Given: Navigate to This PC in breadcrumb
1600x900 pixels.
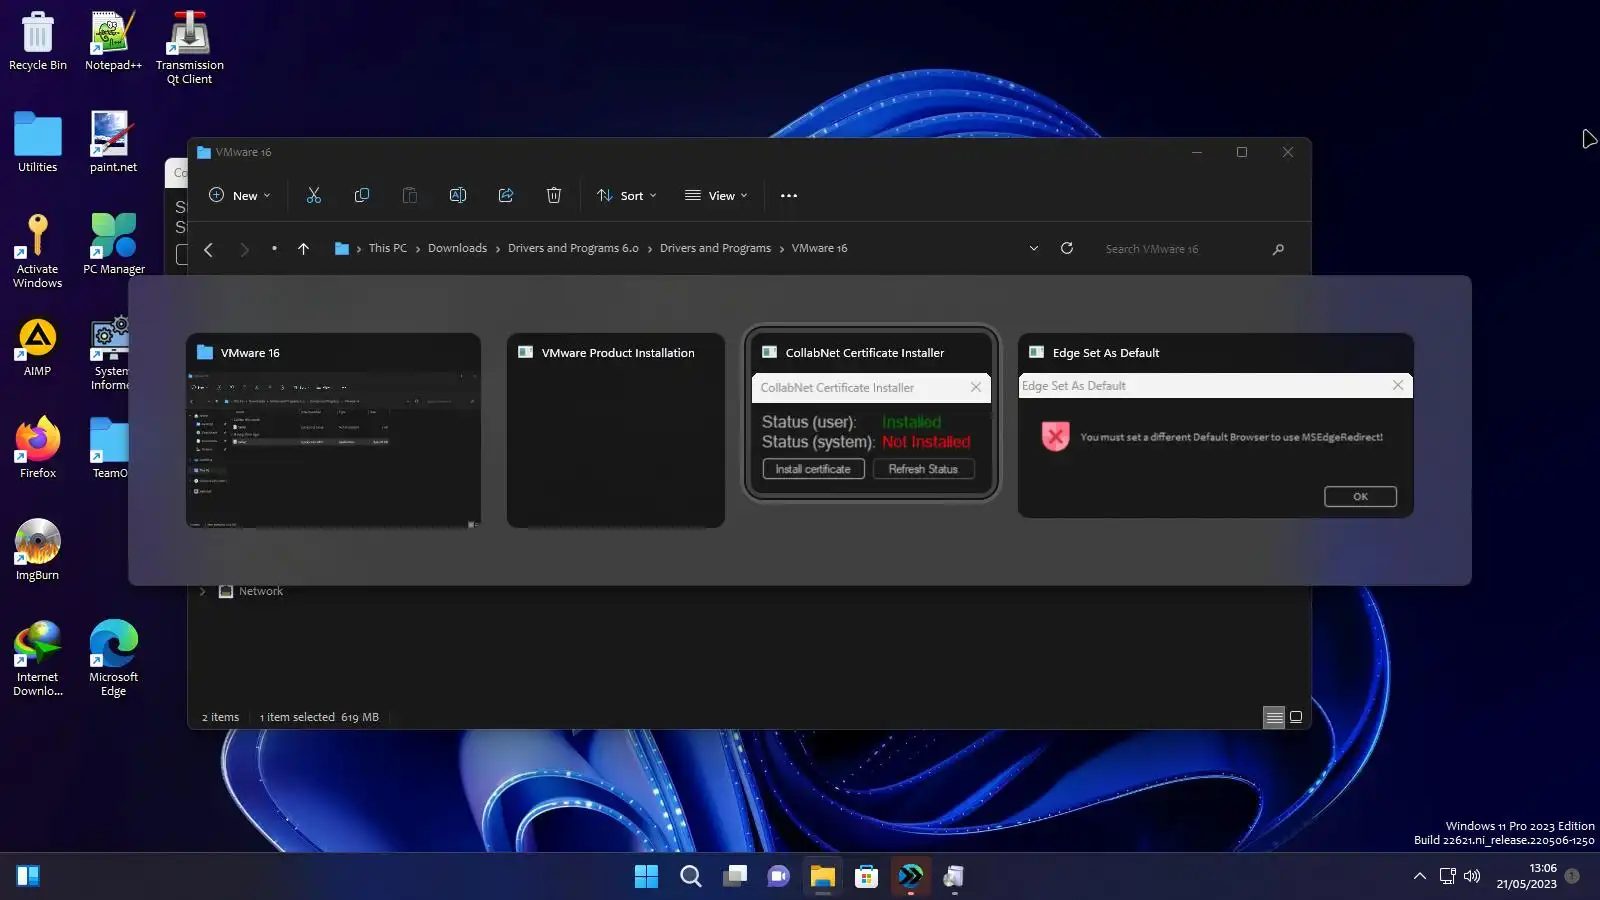Looking at the screenshot, I should click(388, 248).
